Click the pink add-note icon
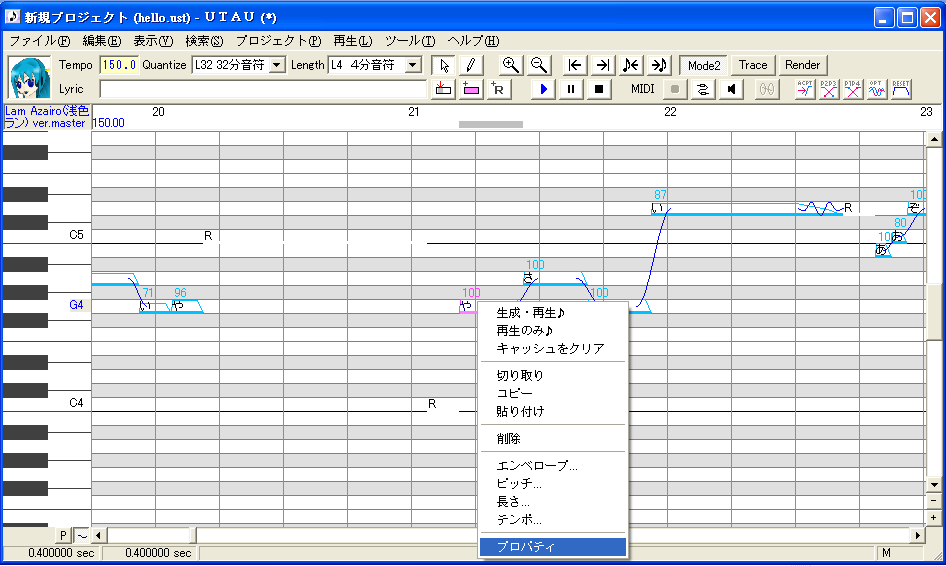This screenshot has height=566, width=946. [x=471, y=89]
